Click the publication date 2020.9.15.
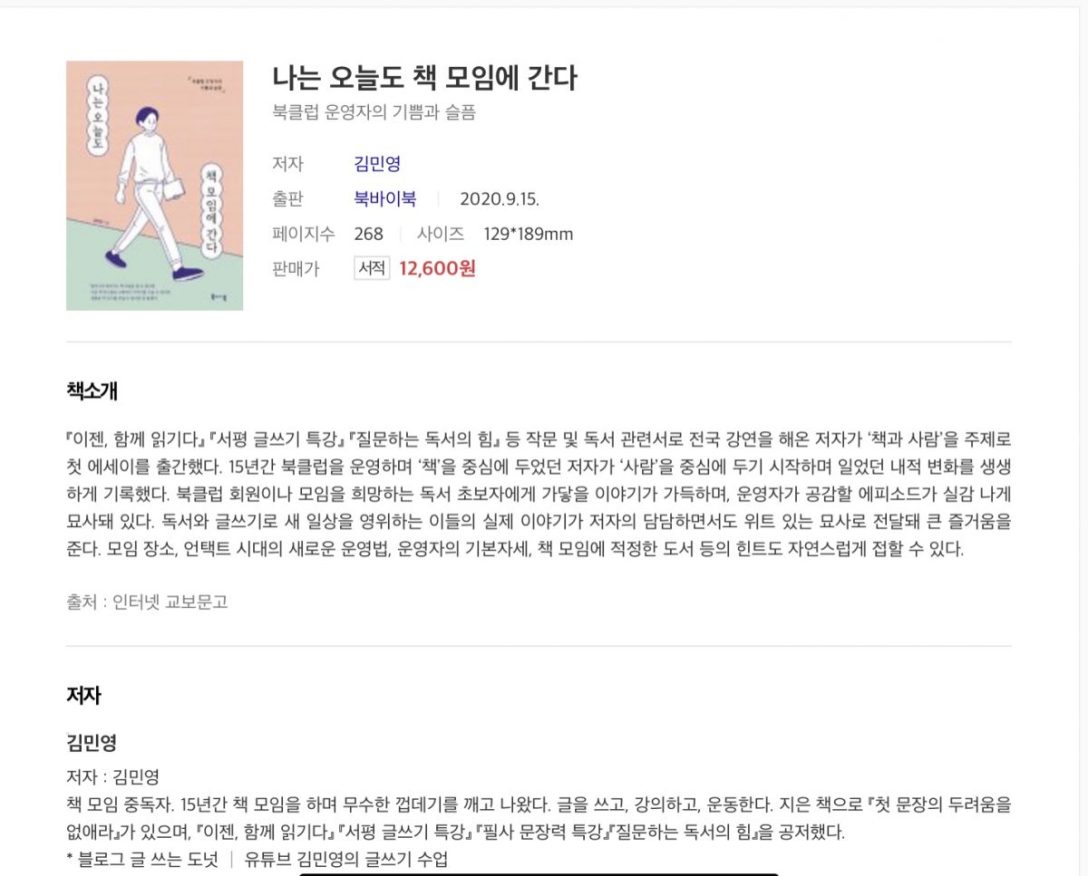This screenshot has height=876, width=1088. [499, 199]
